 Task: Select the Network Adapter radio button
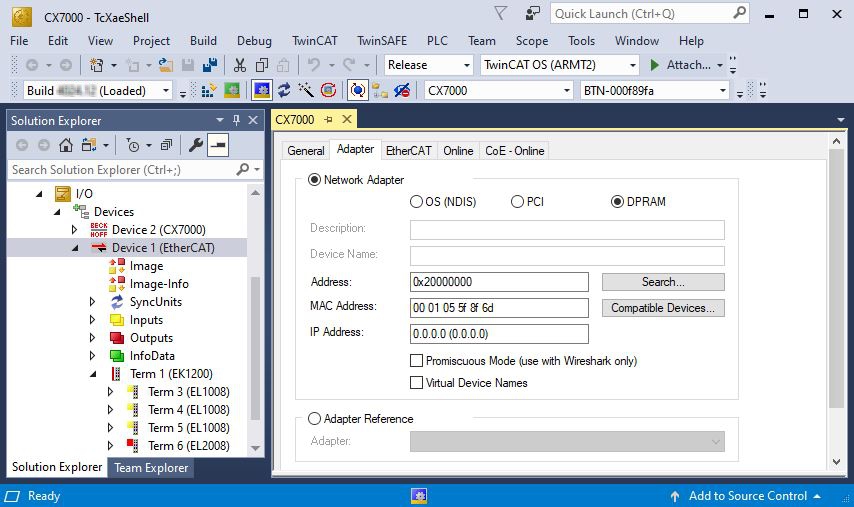314,180
